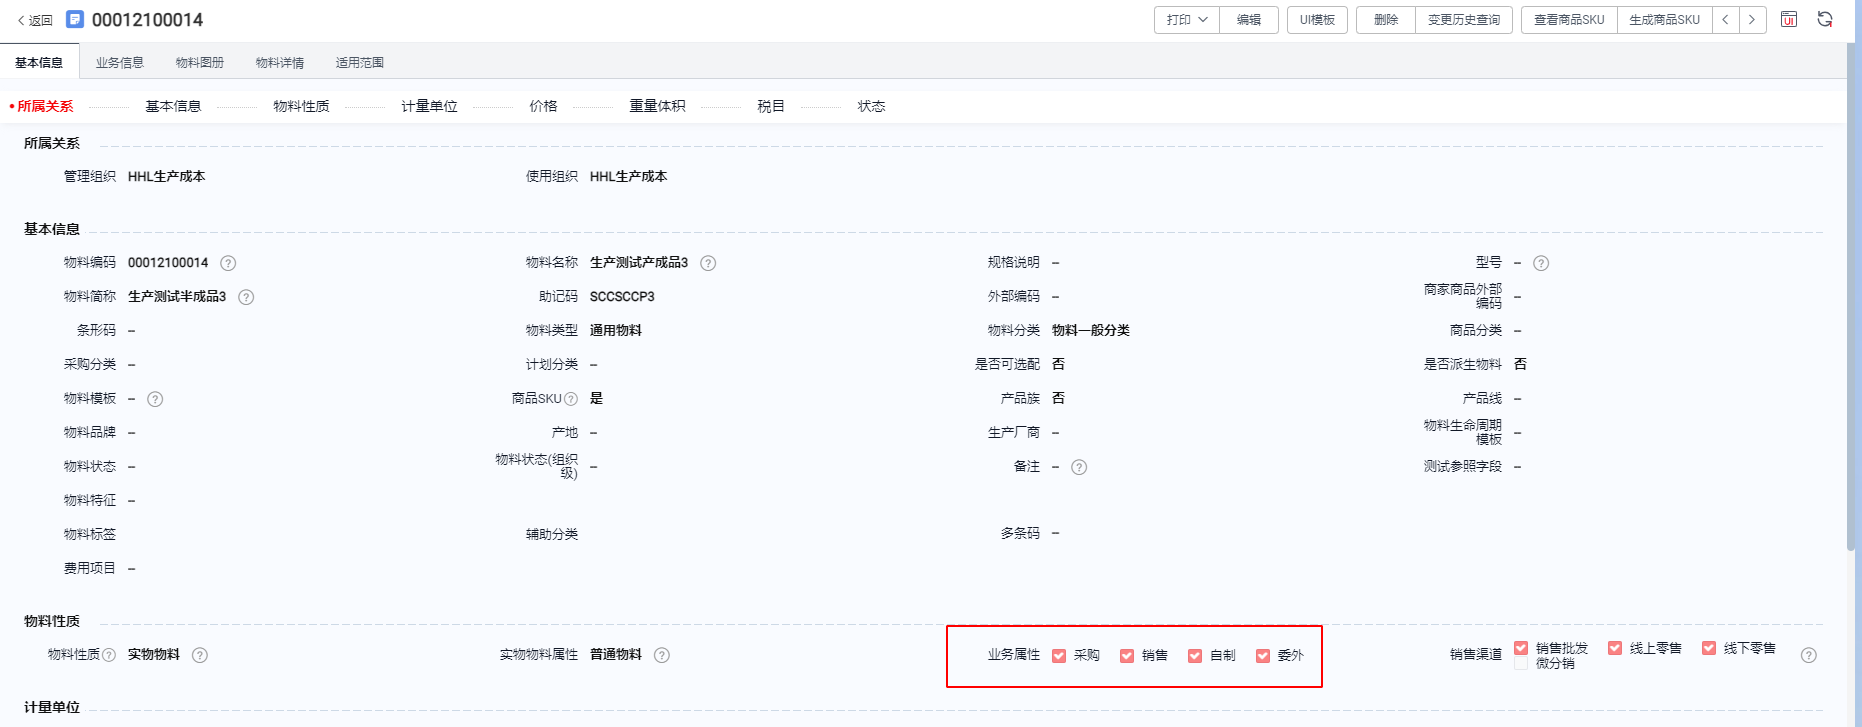Jump to 计量单位 section anchor
1862x727 pixels.
click(429, 106)
